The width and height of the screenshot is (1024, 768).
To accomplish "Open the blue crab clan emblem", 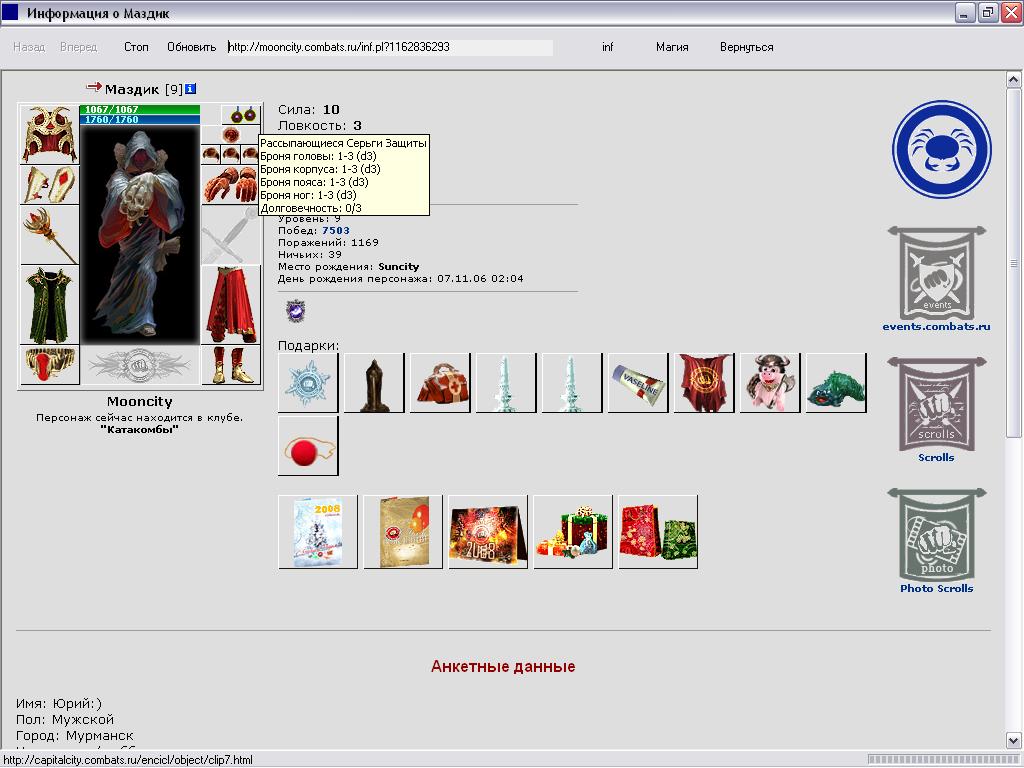I will tap(941, 149).
